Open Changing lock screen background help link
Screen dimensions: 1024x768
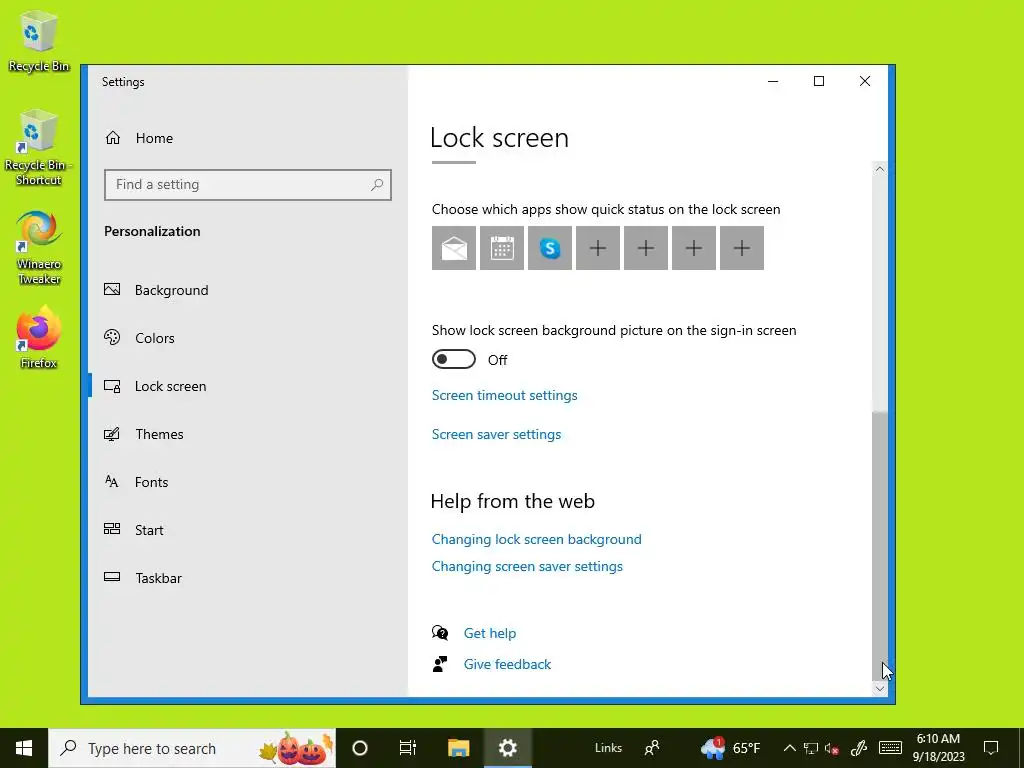536,539
